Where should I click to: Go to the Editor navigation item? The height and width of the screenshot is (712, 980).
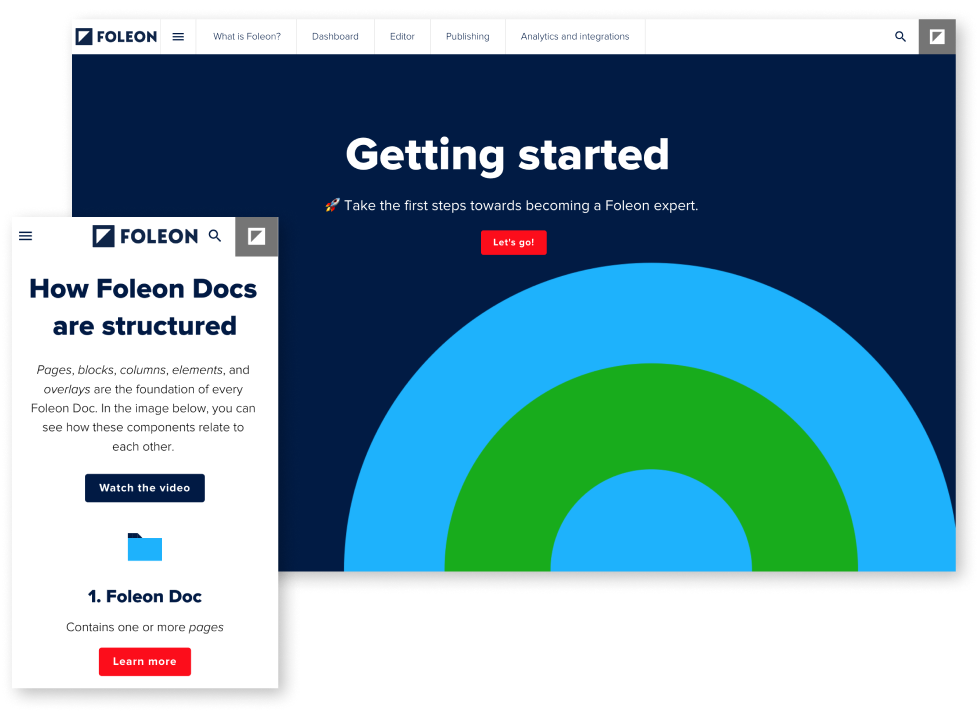(x=402, y=37)
